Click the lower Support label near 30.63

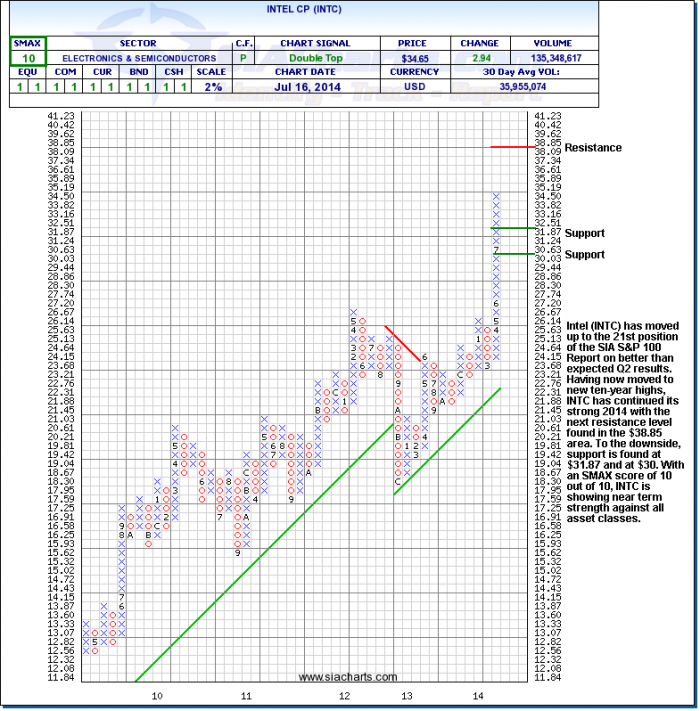click(x=585, y=255)
